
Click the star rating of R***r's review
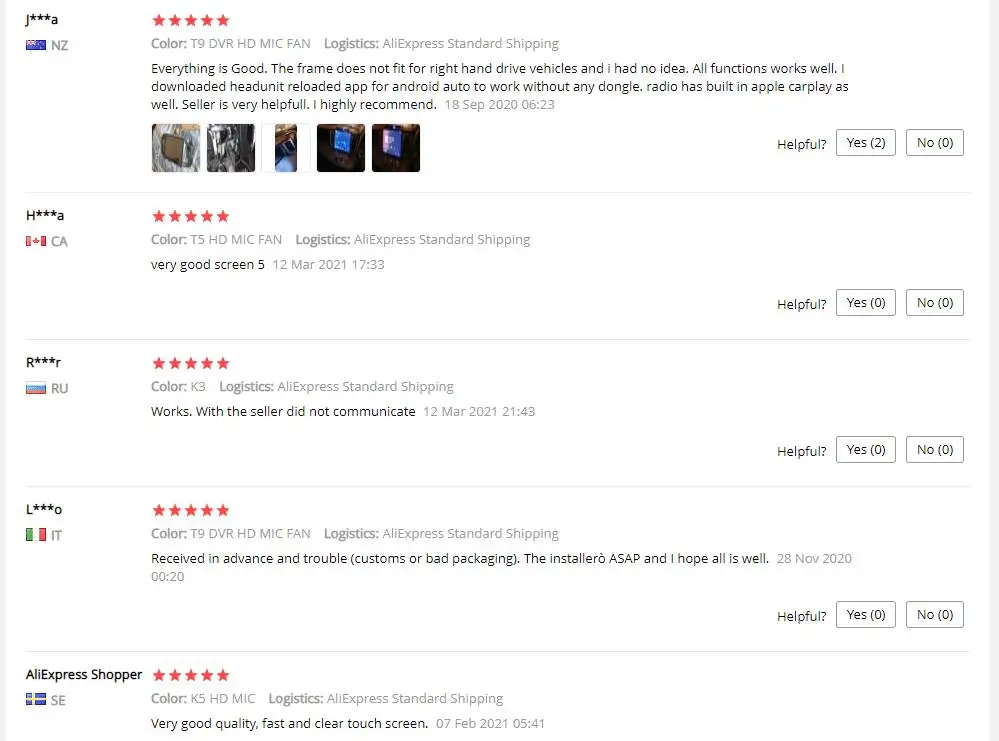pyautogui.click(x=190, y=364)
